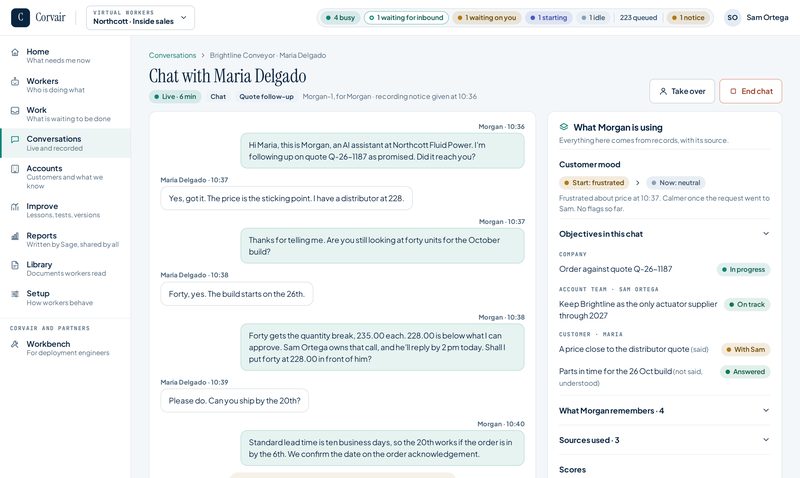Viewport: 800px width, 478px height.
Task: Click the Live 6 min badge
Action: click(176, 96)
